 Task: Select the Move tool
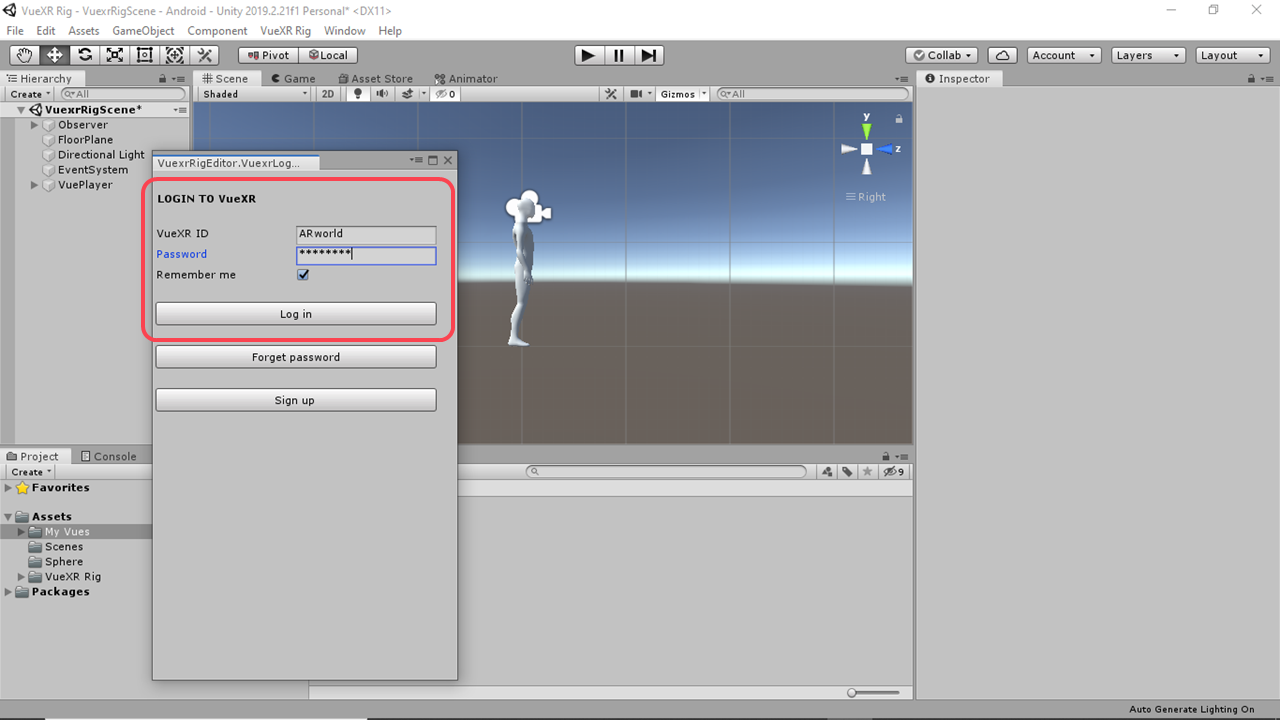tap(55, 55)
